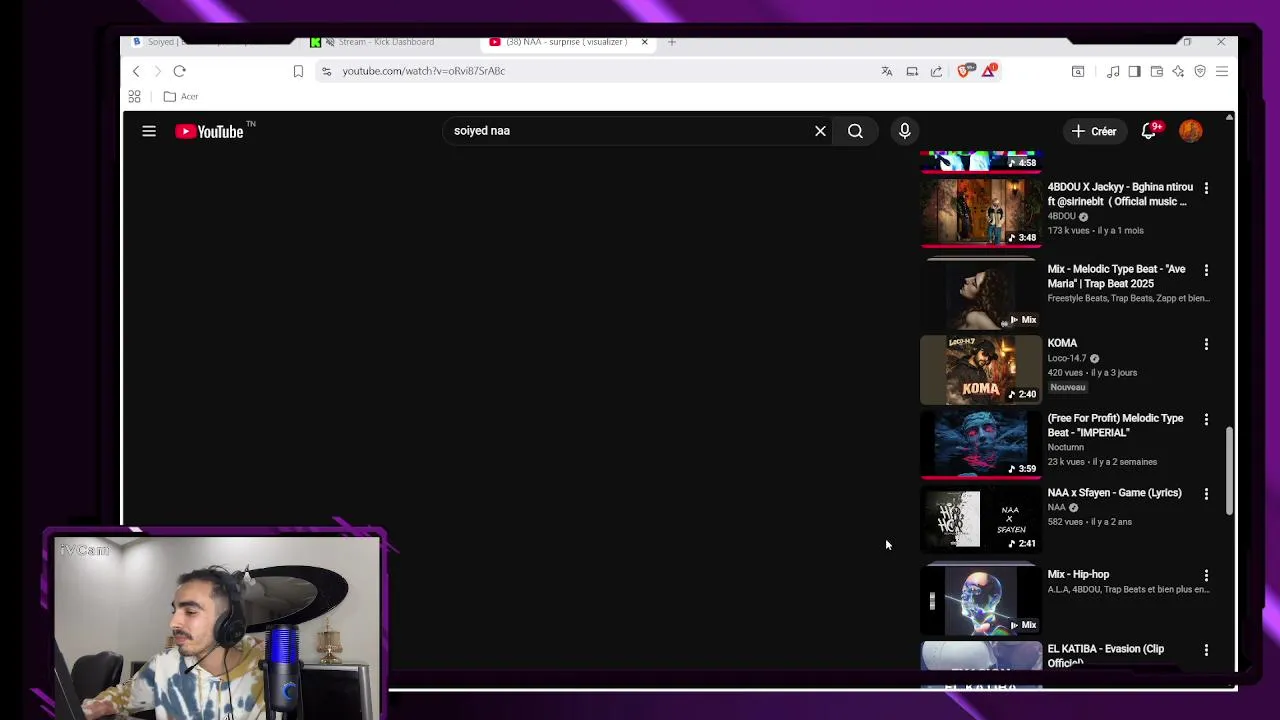The height and width of the screenshot is (720, 1280).
Task: Open the KOMA video title
Action: pos(1062,343)
